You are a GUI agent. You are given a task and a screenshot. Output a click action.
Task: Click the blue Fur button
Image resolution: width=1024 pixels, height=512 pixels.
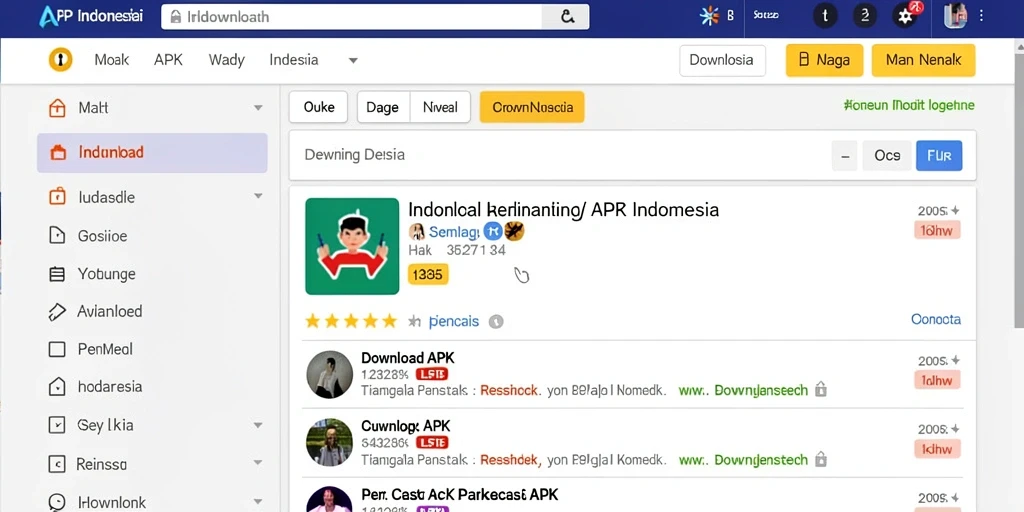[x=939, y=156]
